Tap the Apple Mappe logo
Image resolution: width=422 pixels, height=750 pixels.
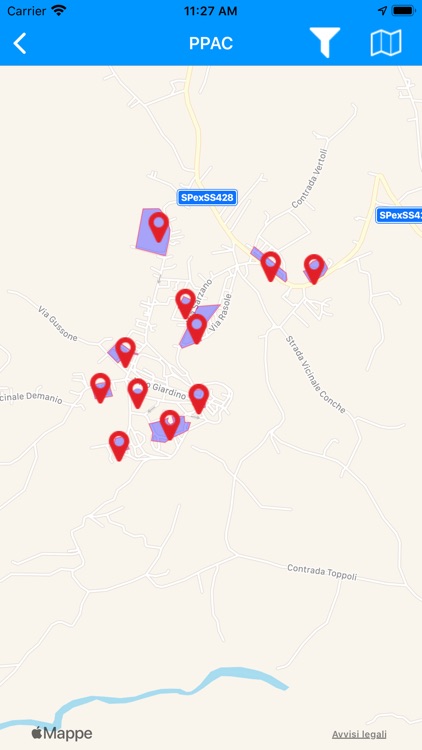(x=62, y=733)
